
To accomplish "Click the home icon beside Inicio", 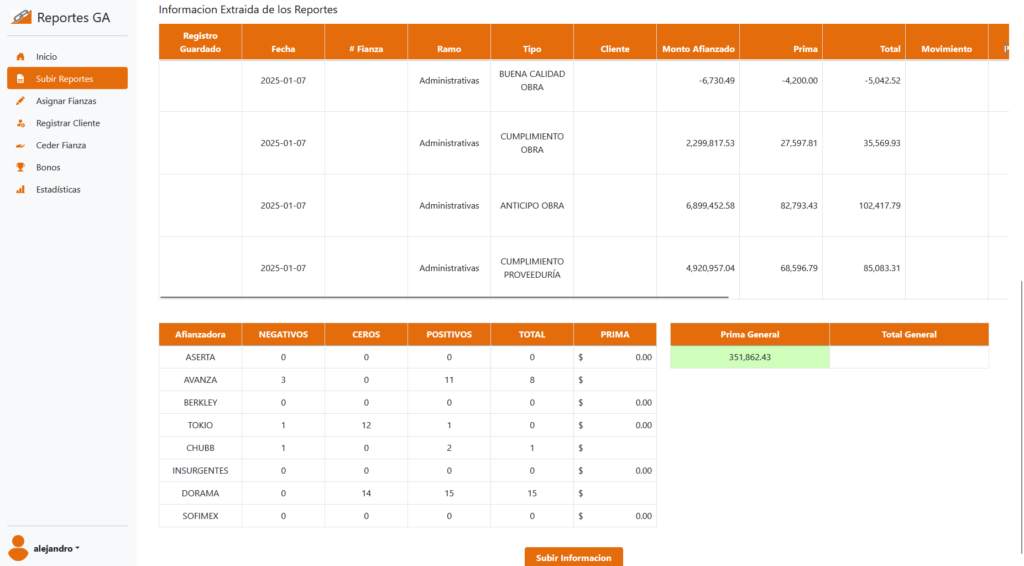I will (20, 57).
